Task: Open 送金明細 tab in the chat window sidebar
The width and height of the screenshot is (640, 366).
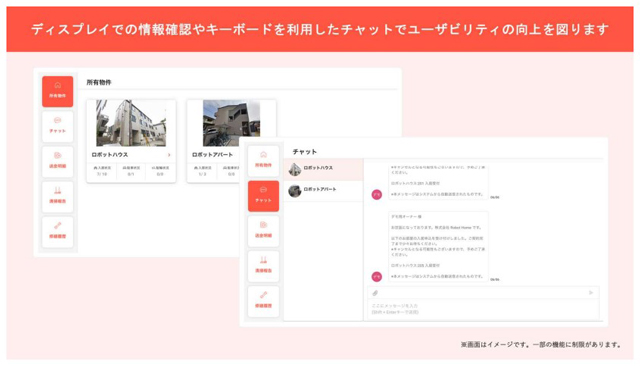Action: click(263, 231)
